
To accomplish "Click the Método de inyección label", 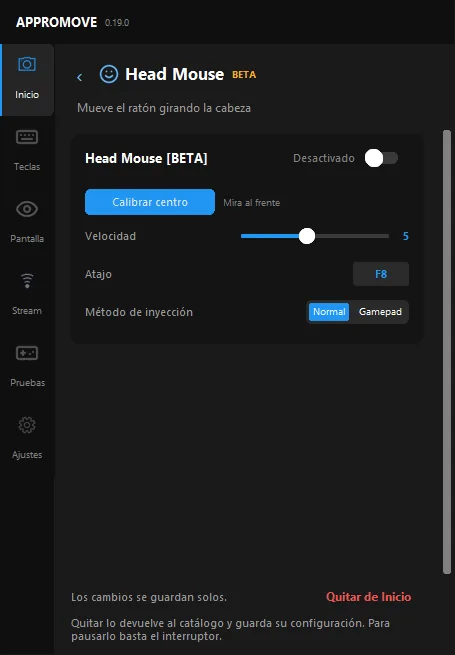I will point(139,312).
